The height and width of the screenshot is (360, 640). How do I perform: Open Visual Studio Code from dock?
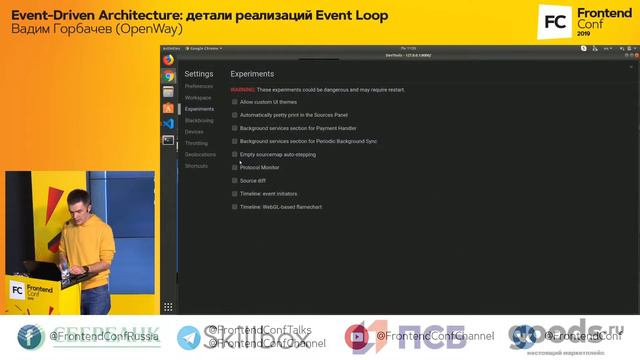click(x=169, y=123)
